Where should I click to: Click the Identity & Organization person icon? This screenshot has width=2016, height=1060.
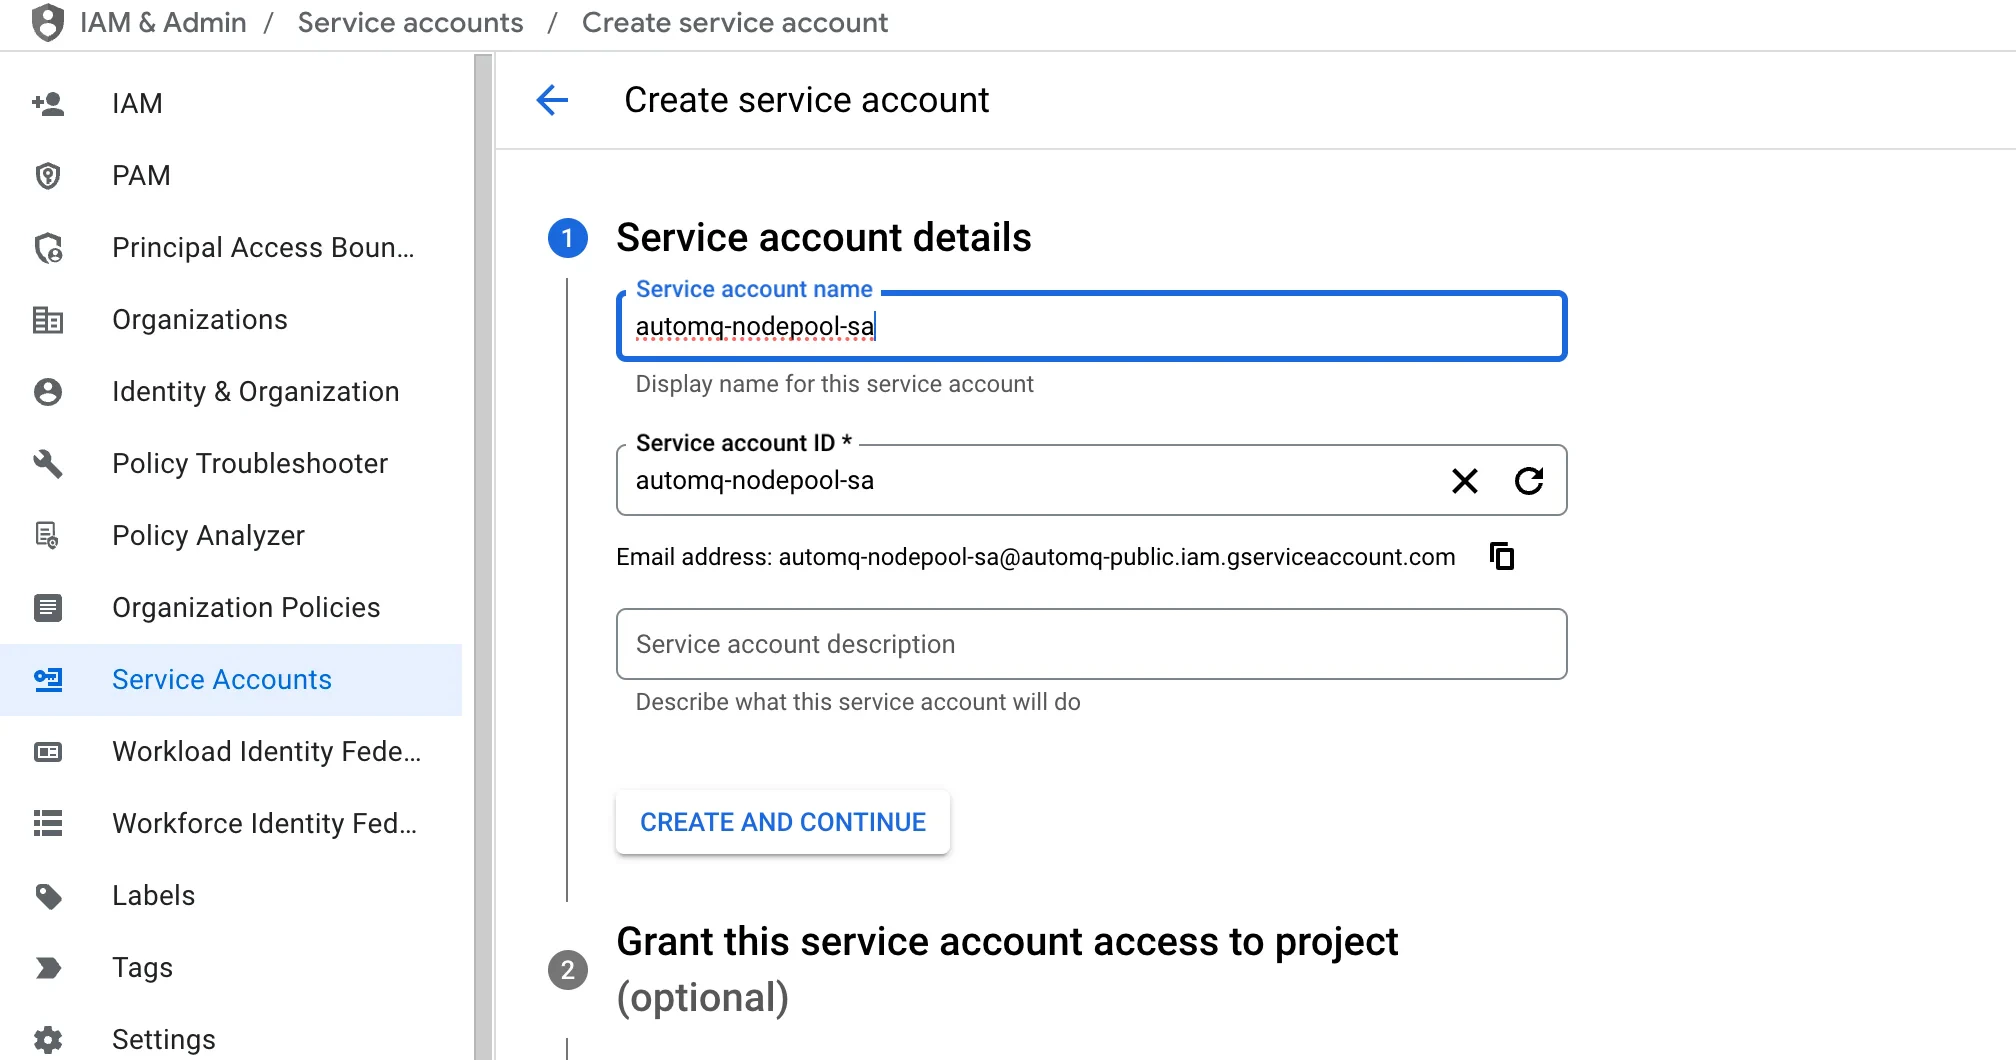48,391
